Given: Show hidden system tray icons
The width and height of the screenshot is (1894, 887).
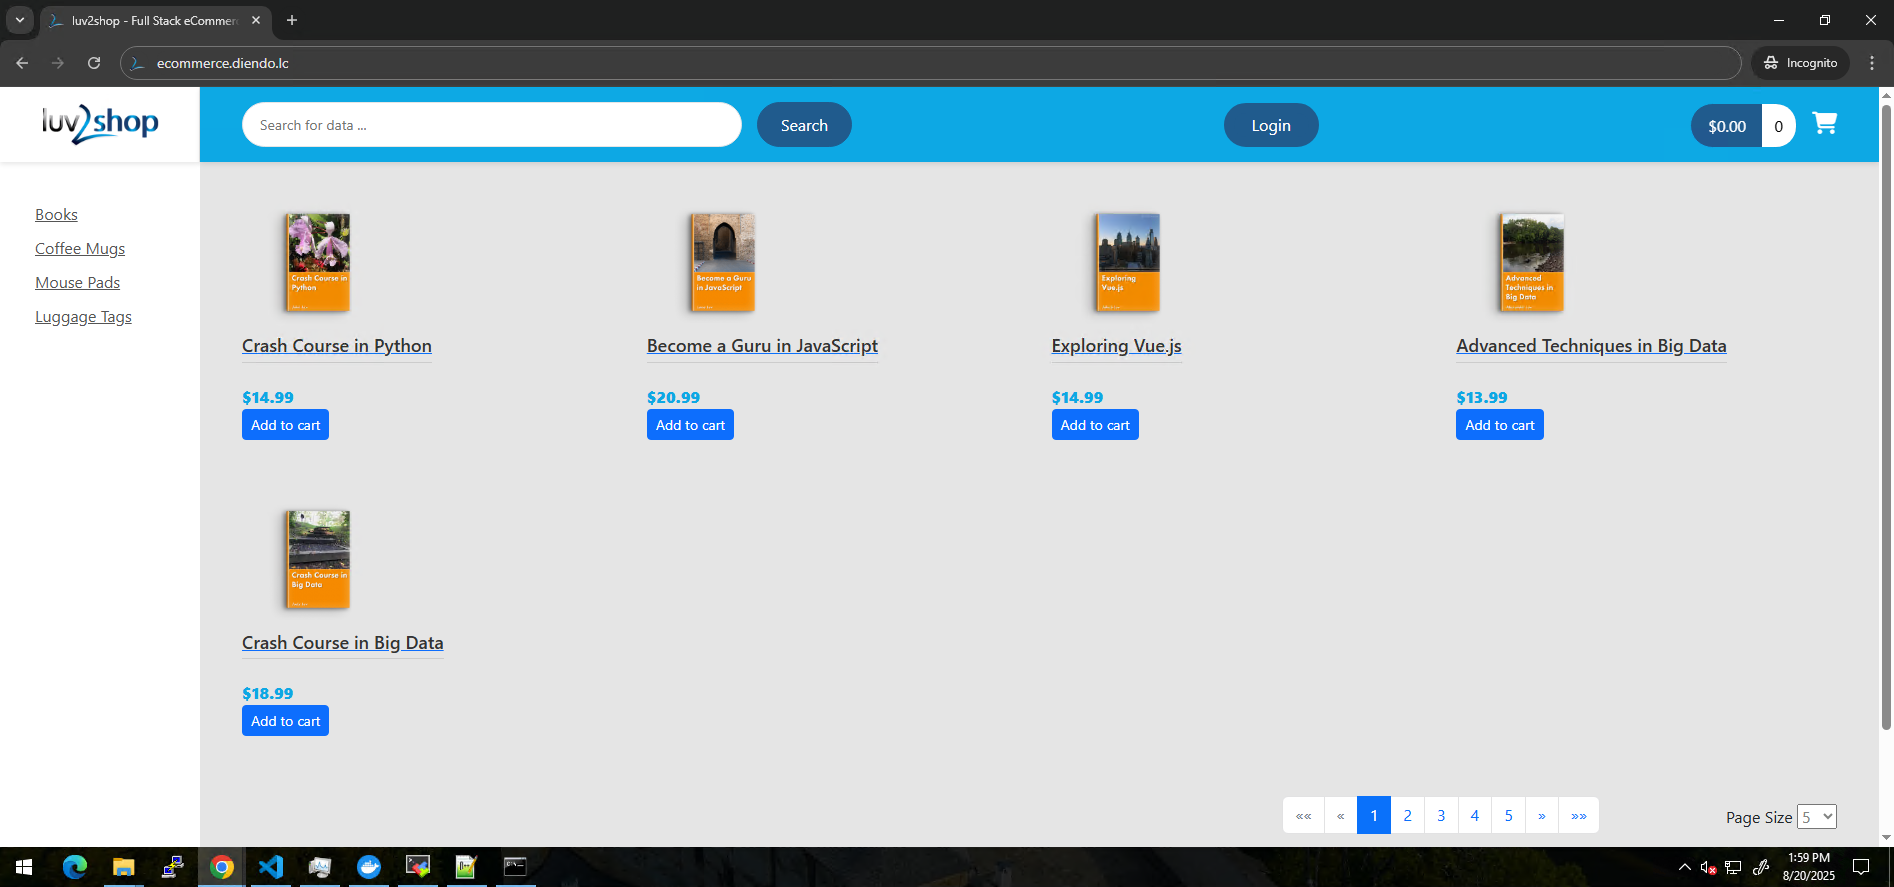Looking at the screenshot, I should tap(1684, 867).
